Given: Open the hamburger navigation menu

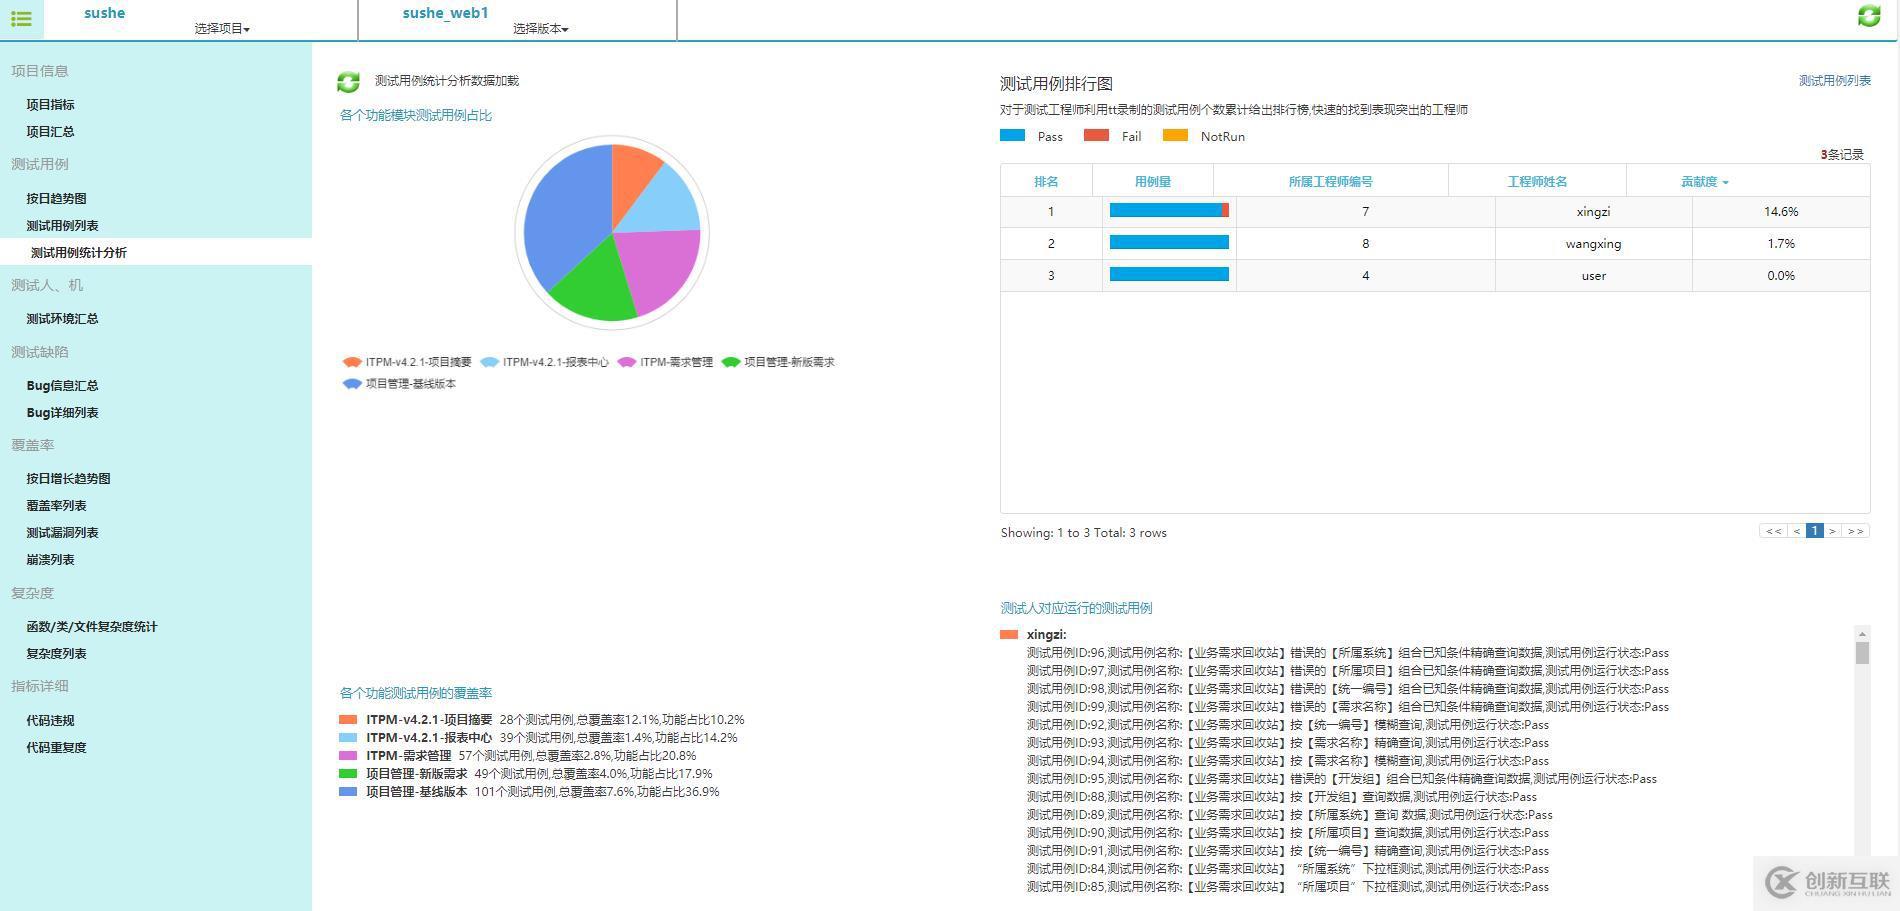Looking at the screenshot, I should [x=21, y=19].
